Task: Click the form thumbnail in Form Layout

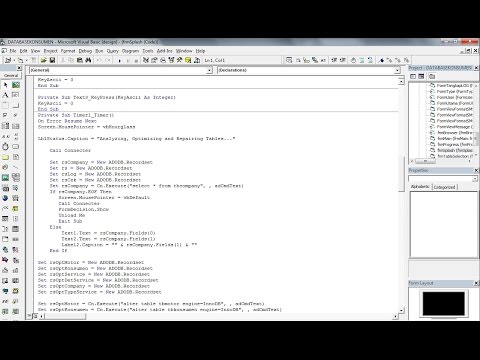Action: click(443, 303)
